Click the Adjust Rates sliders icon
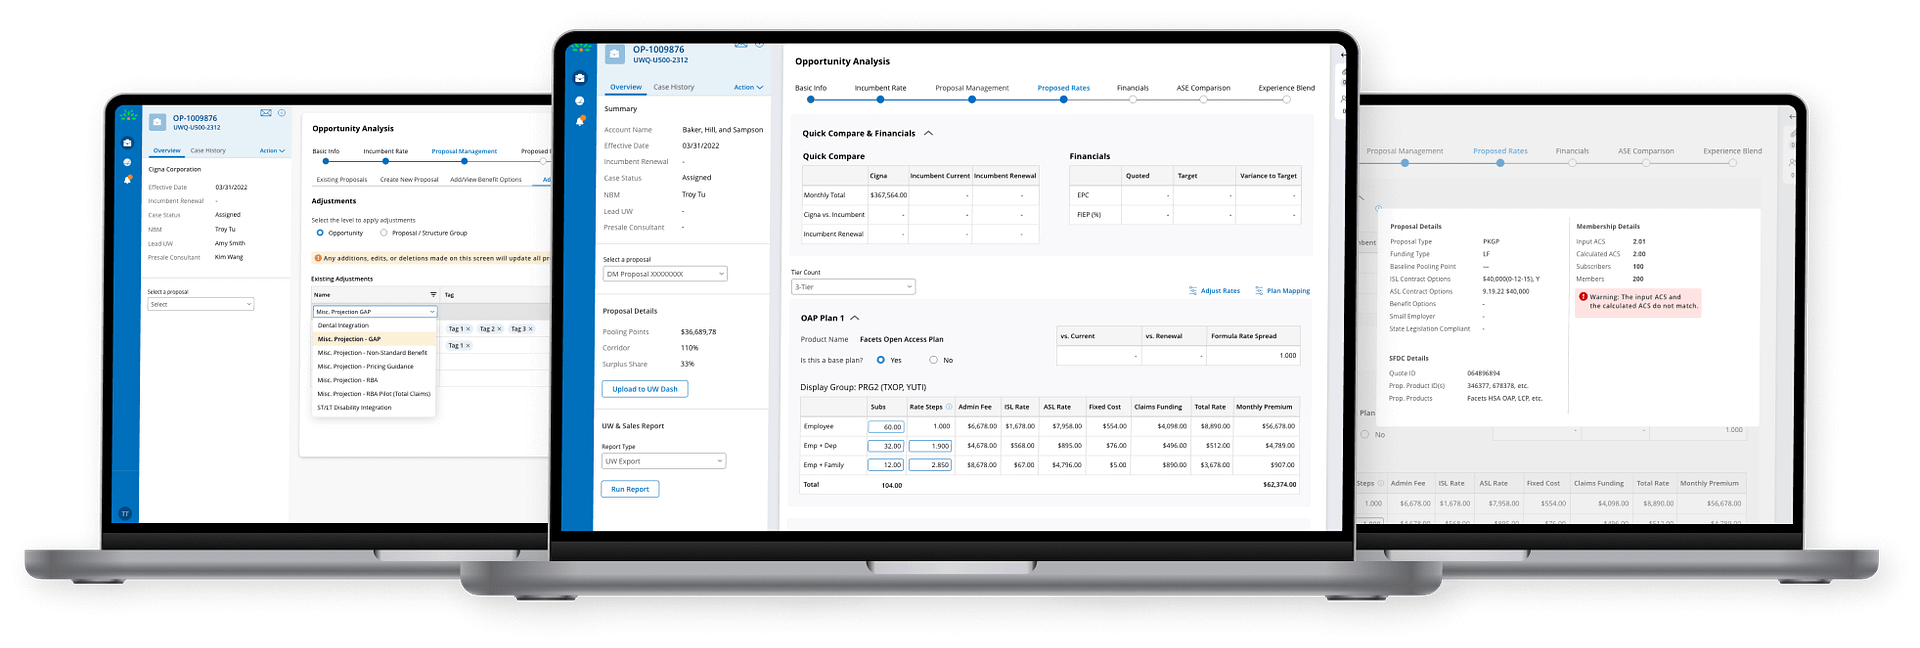 [x=1193, y=291]
